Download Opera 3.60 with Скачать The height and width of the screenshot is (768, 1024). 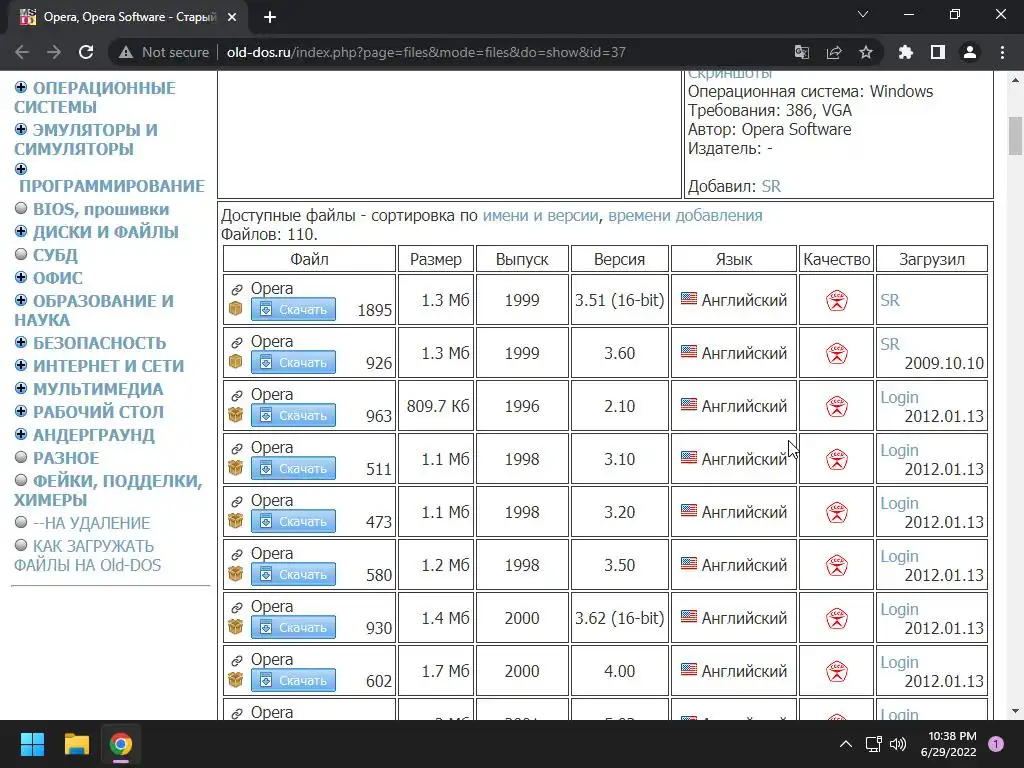(x=293, y=362)
